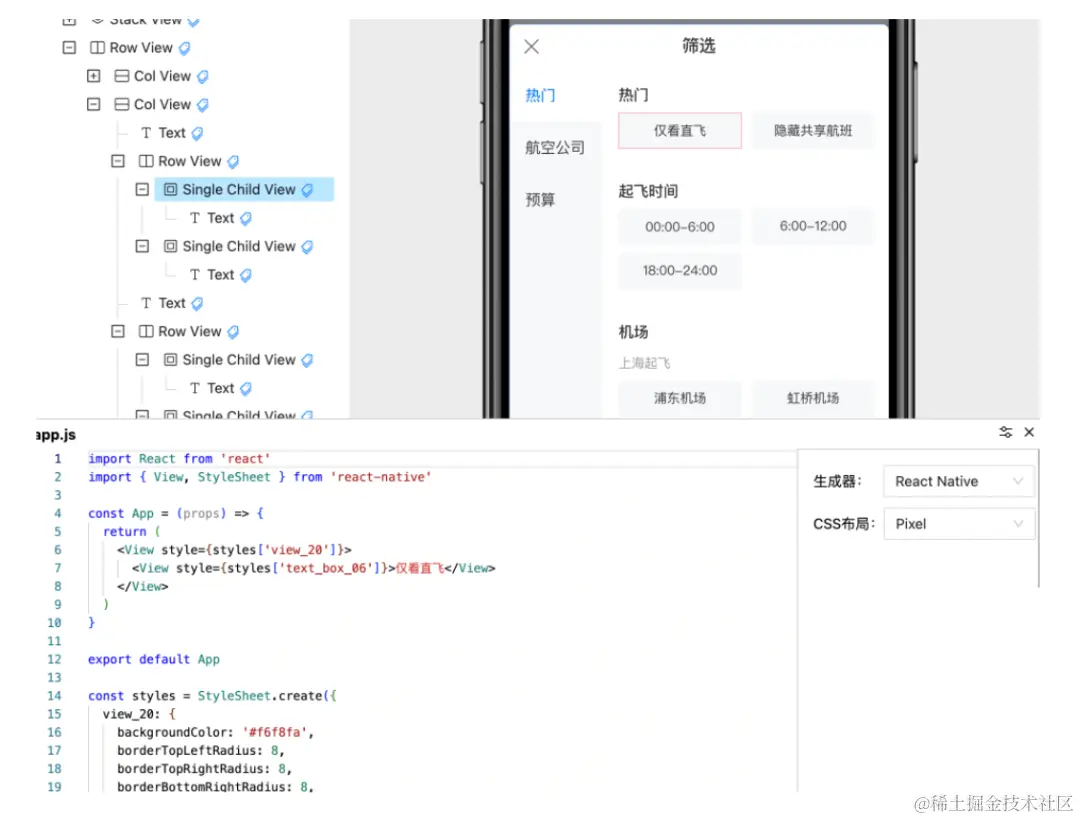Toggle the 仅看直飞 filter option
The width and height of the screenshot is (1080, 820).
pyautogui.click(x=679, y=130)
